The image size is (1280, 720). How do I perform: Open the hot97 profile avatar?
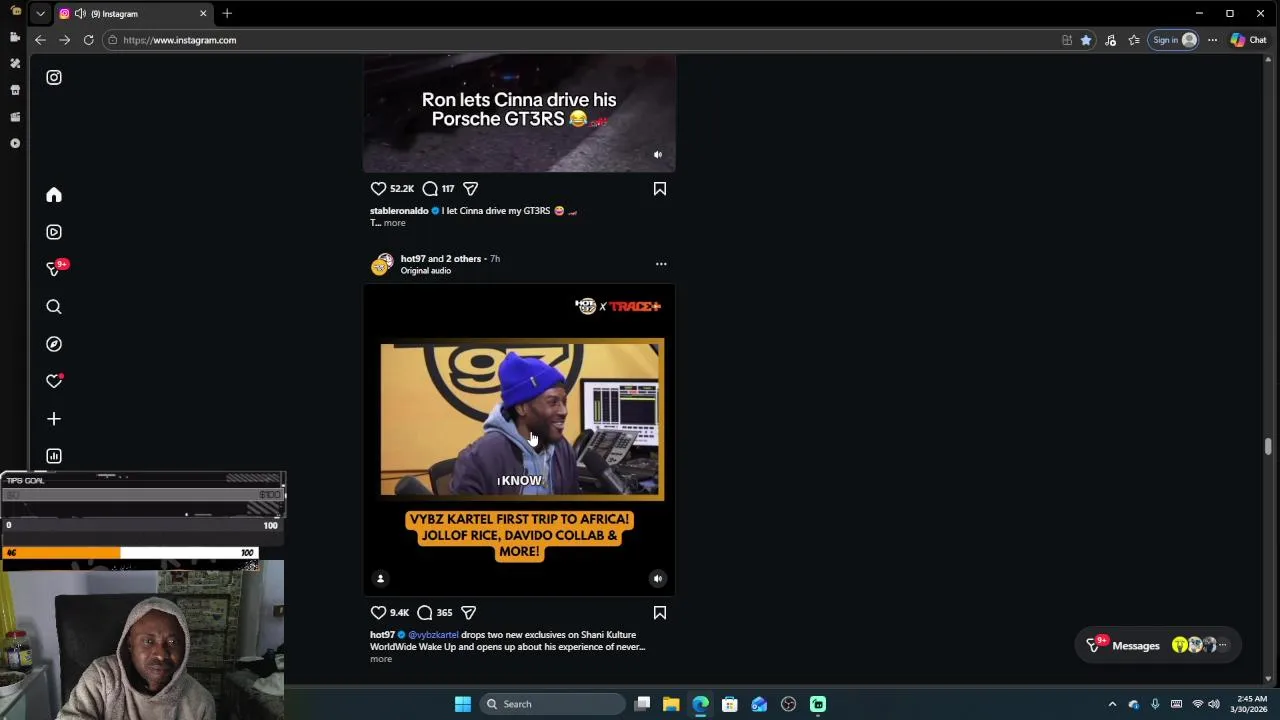pos(382,264)
